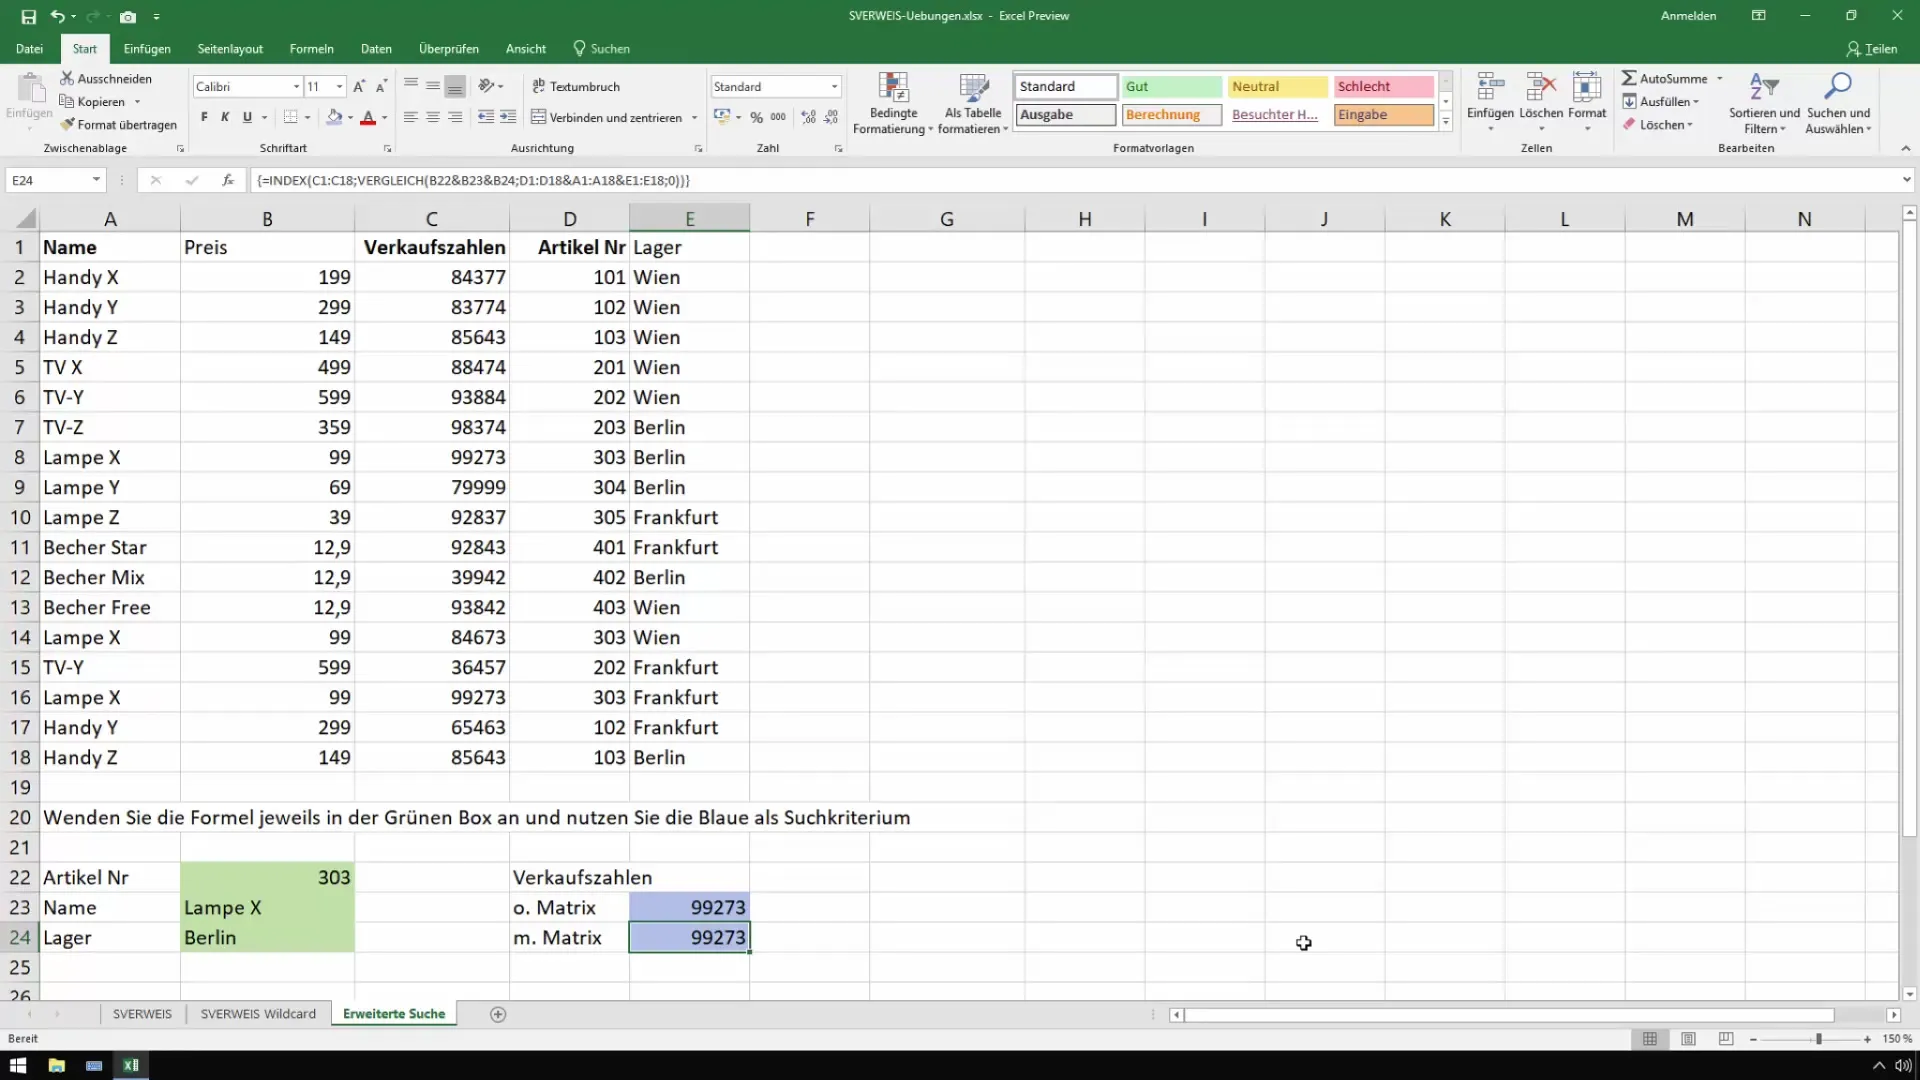Screen dimensions: 1920x1080
Task: Apply red font color
Action: pos(368,117)
